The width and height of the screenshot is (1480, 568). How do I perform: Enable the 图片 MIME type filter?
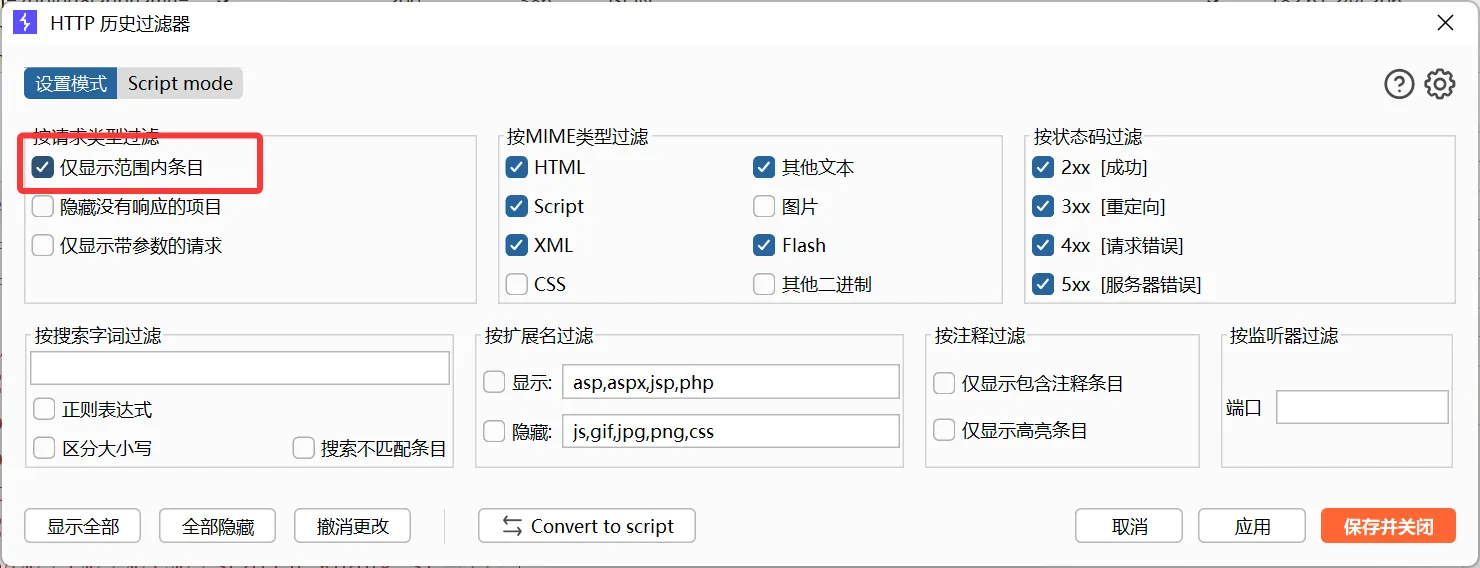click(x=764, y=207)
